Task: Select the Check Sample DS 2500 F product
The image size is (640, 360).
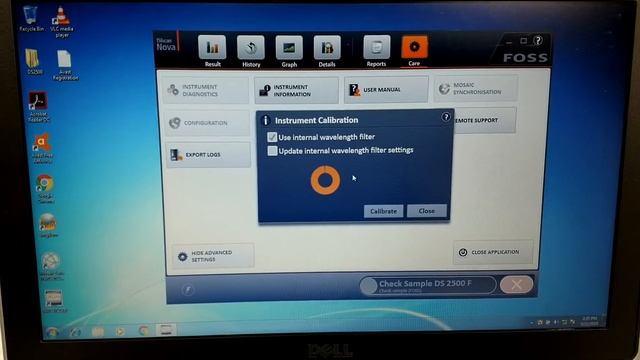Action: (428, 285)
